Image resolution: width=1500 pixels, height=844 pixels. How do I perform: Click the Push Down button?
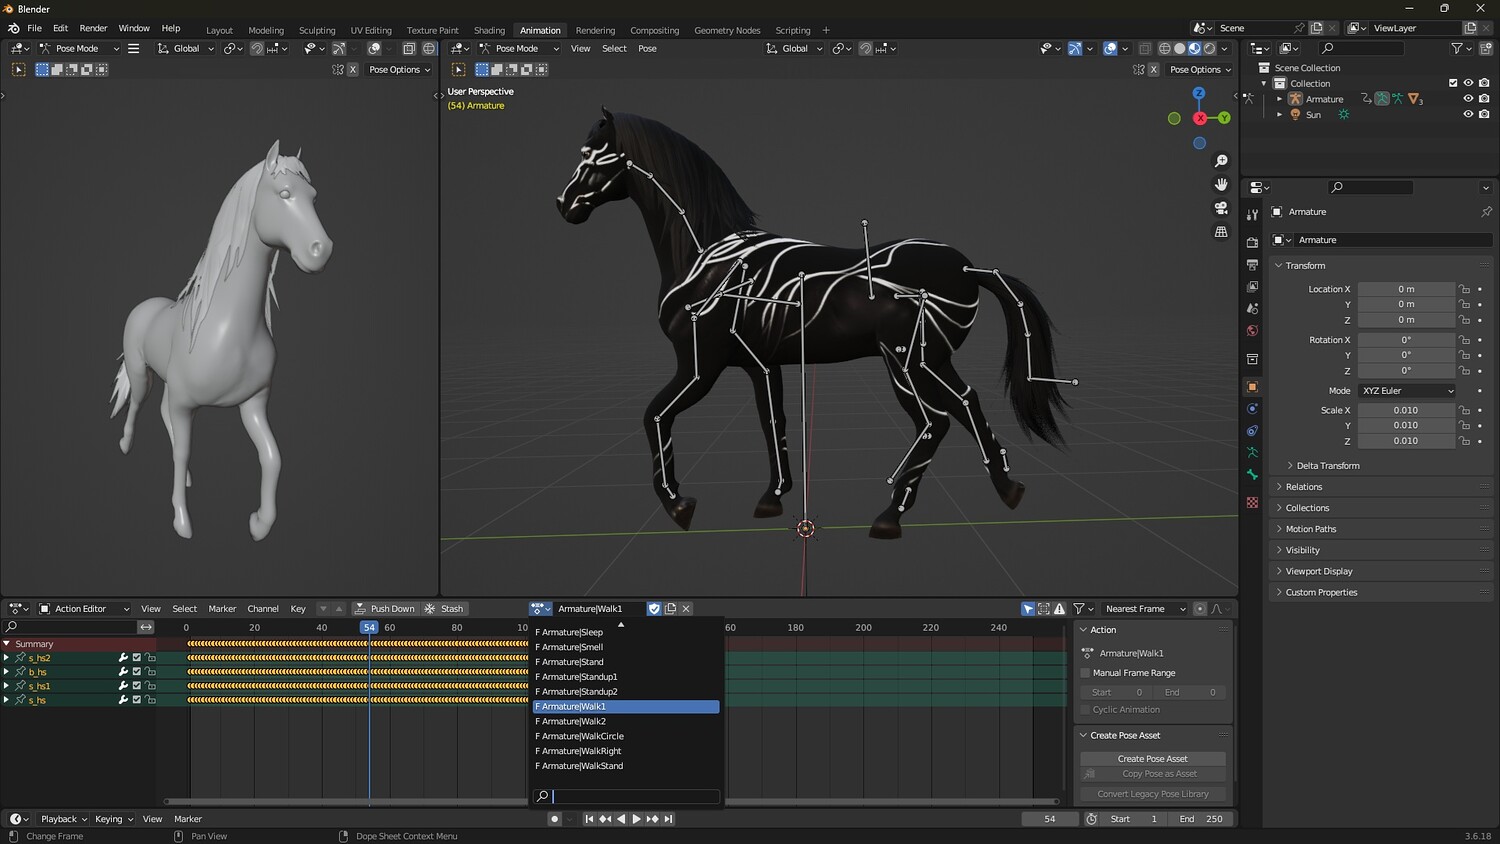click(x=385, y=609)
